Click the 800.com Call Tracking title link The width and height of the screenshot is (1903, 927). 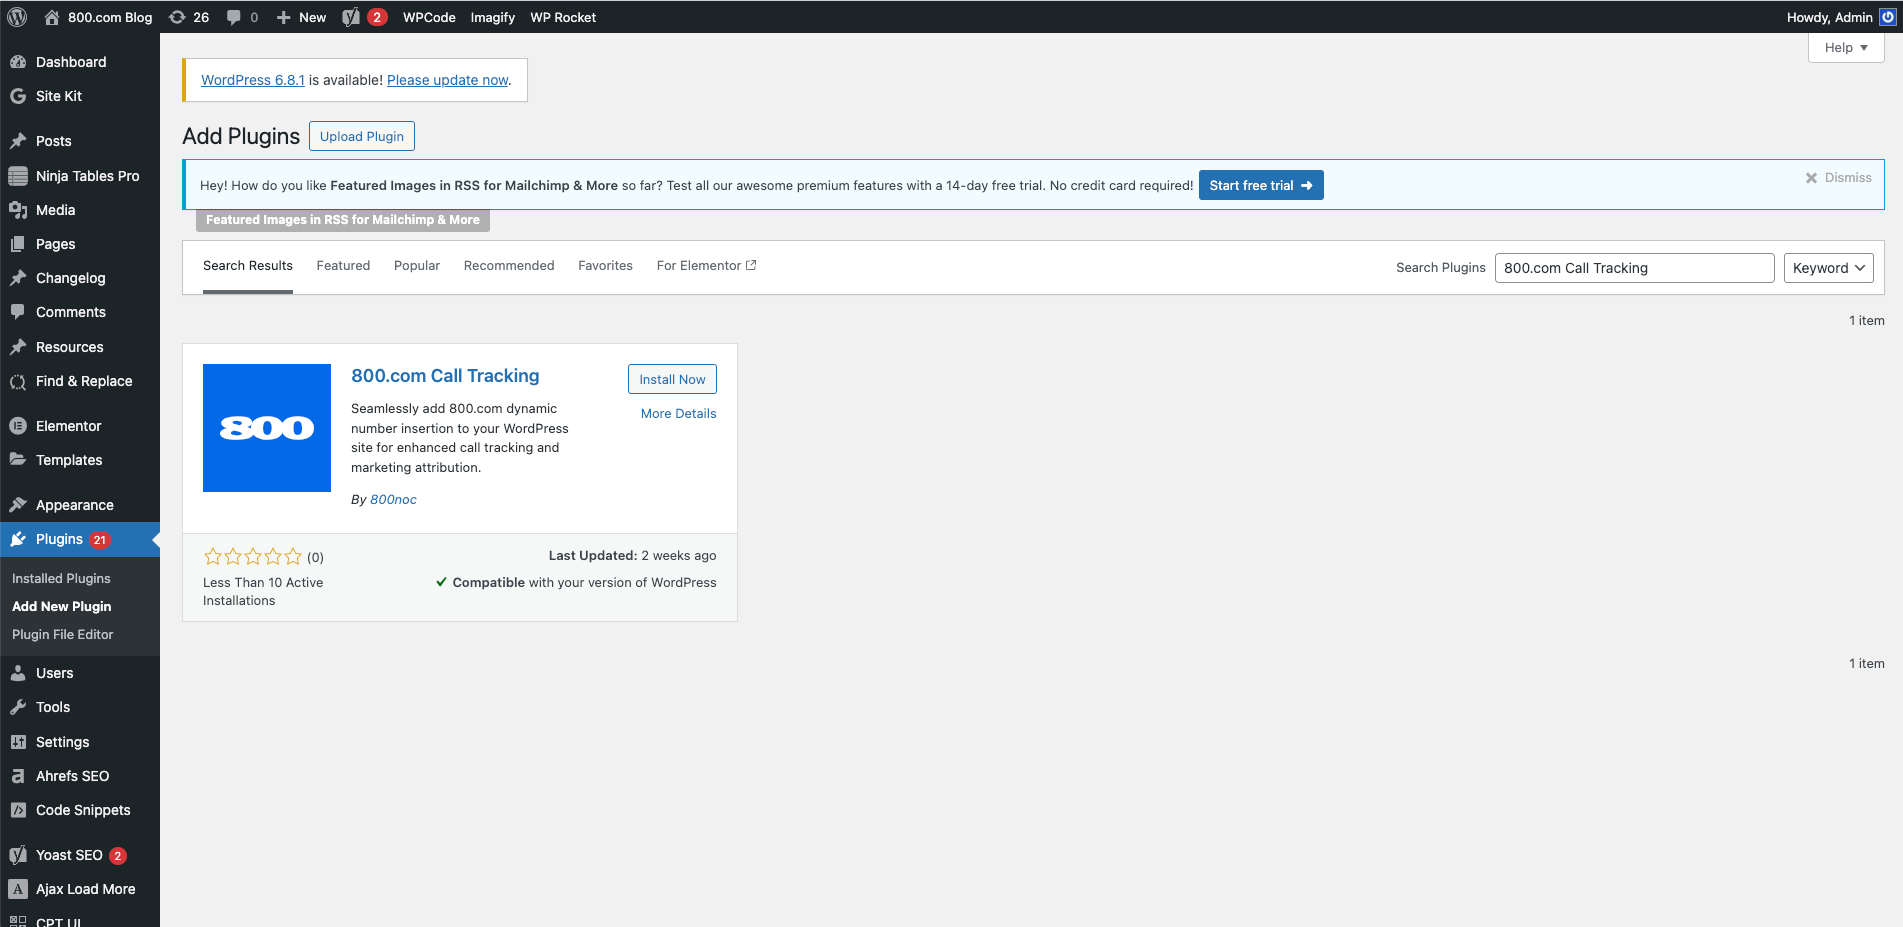tap(445, 376)
